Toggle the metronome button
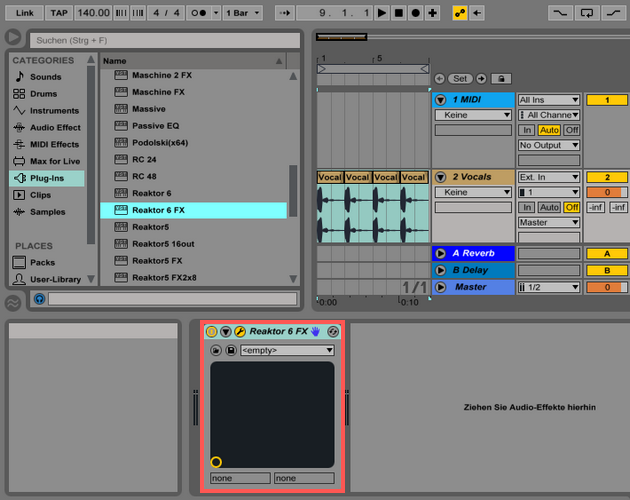Viewport: 630px width, 500px height. click(x=198, y=13)
